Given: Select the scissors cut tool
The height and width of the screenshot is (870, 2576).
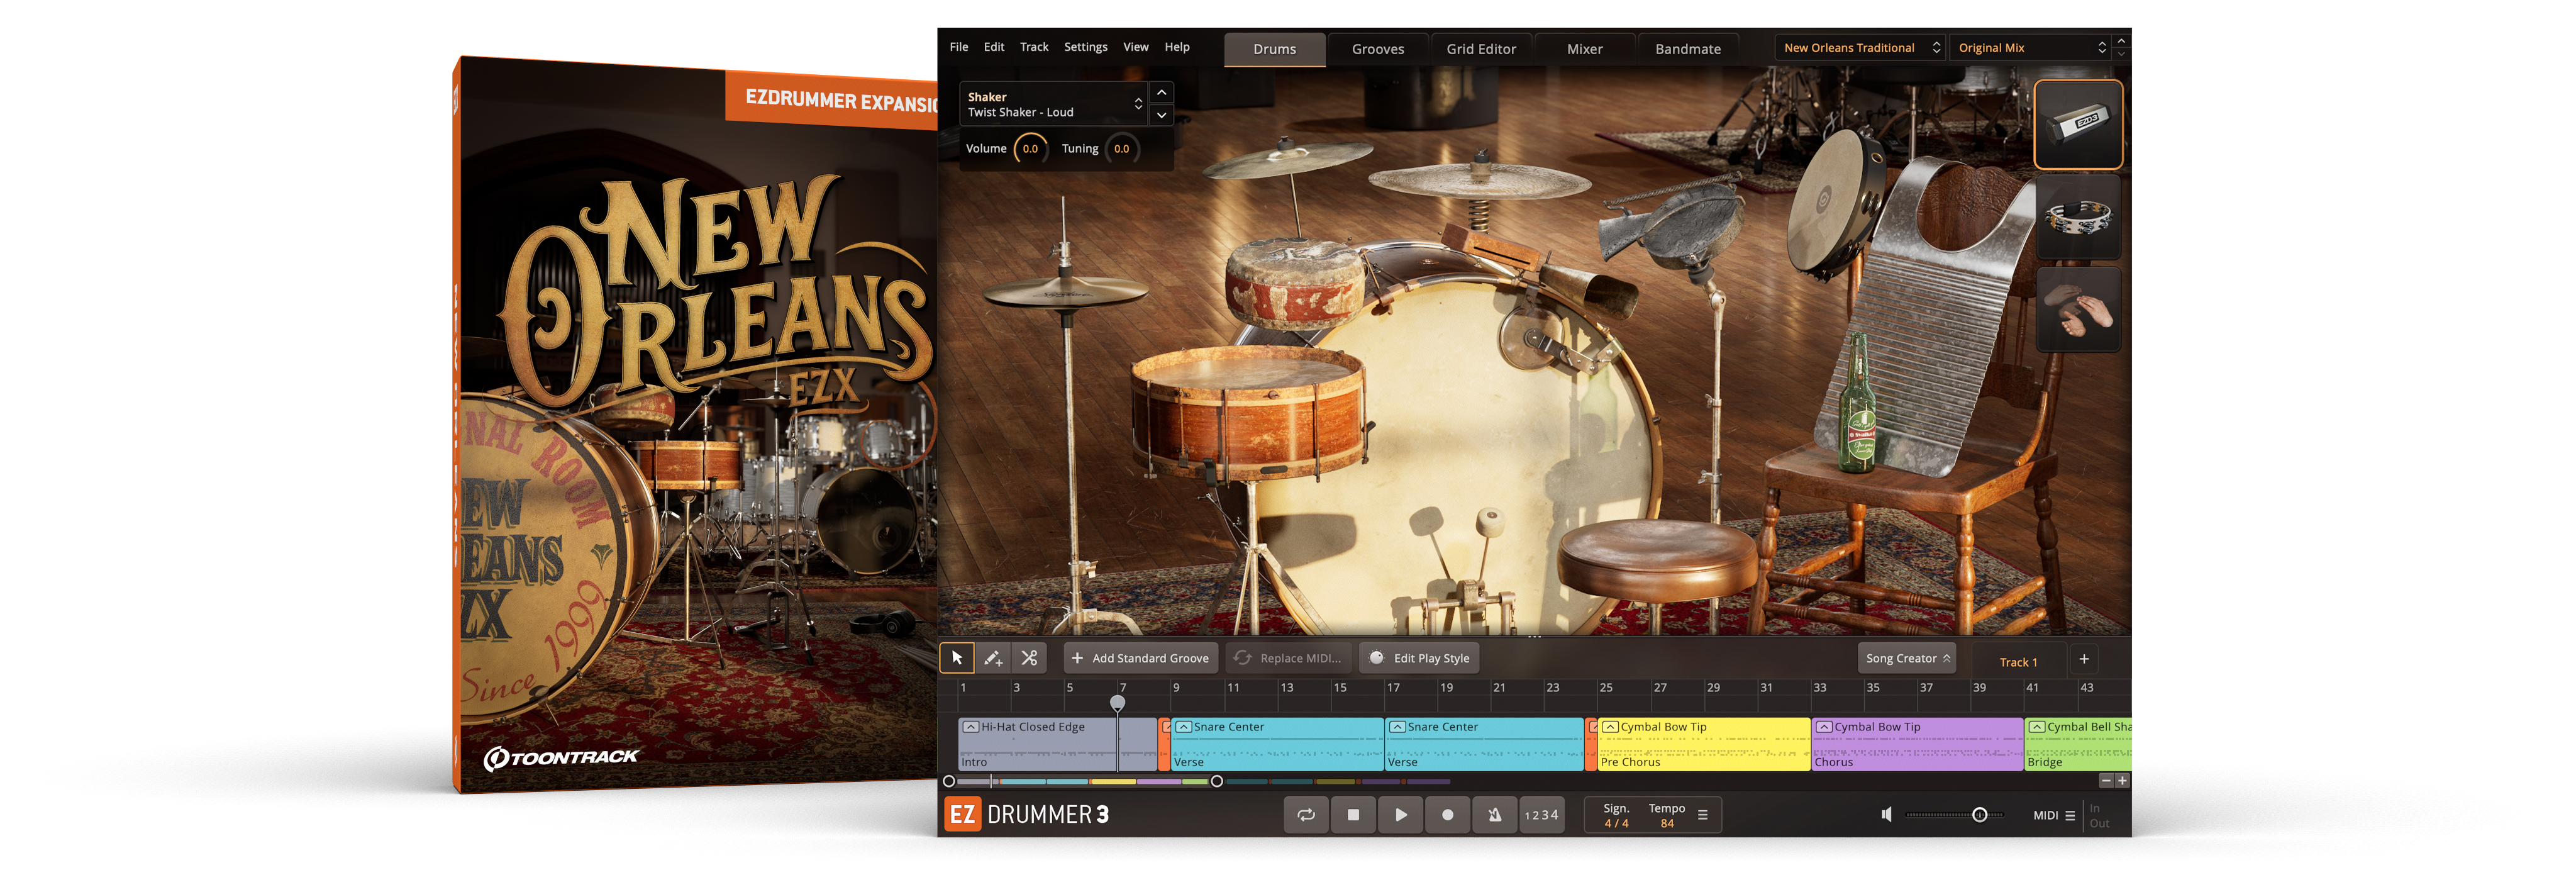Looking at the screenshot, I should pyautogui.click(x=1029, y=658).
